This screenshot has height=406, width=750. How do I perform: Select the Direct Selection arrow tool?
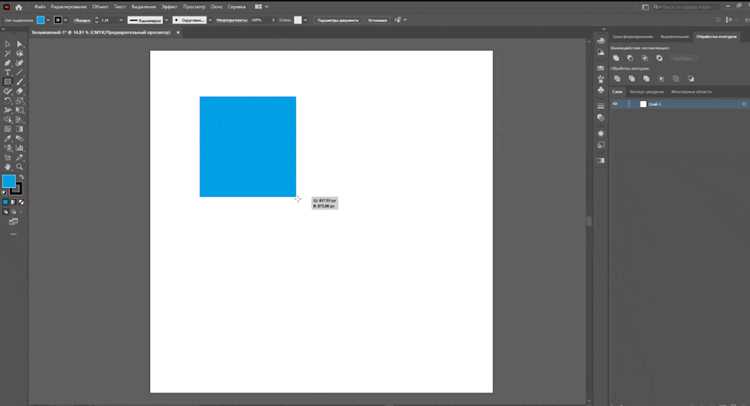point(20,44)
